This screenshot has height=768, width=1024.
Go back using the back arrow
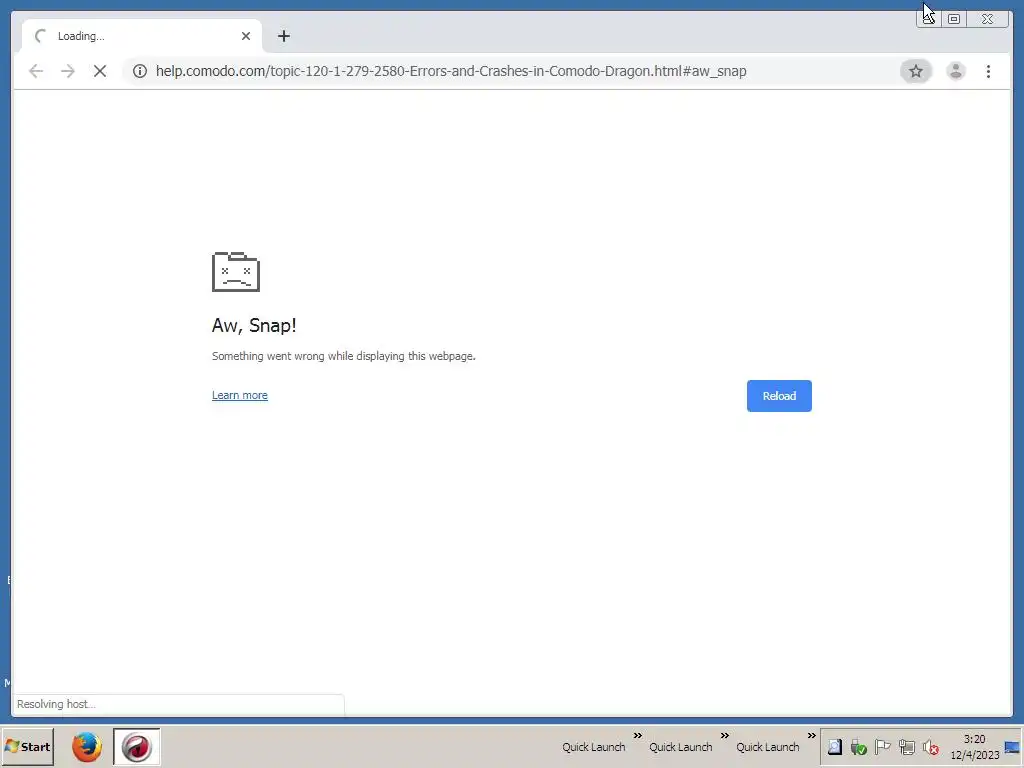click(x=36, y=71)
